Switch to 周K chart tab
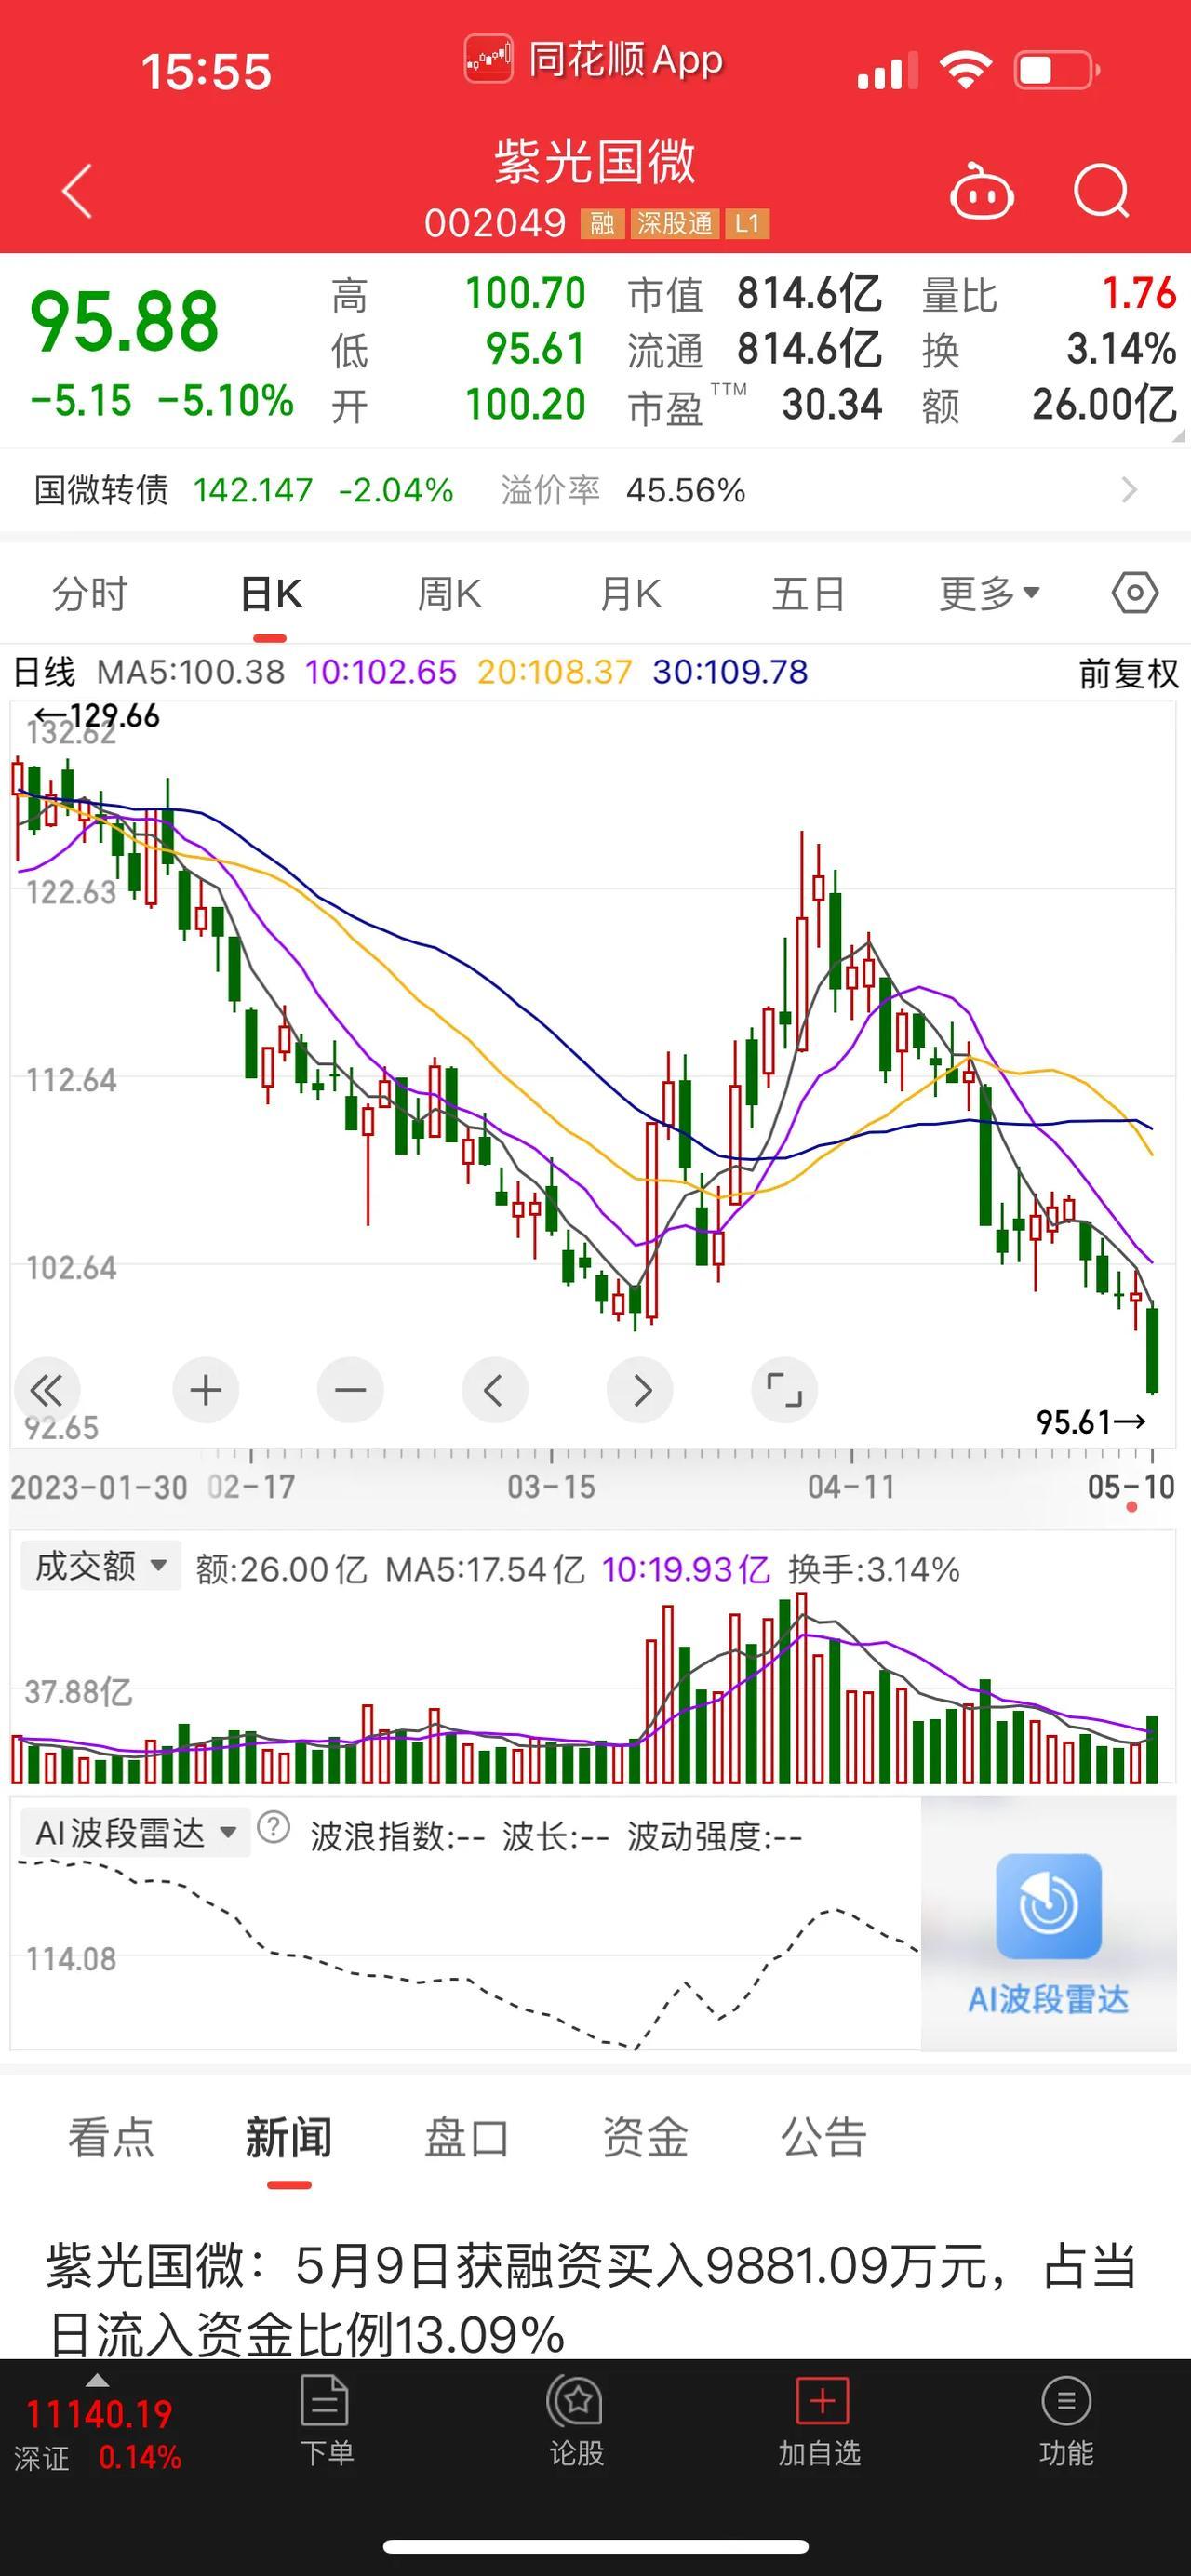 point(450,593)
